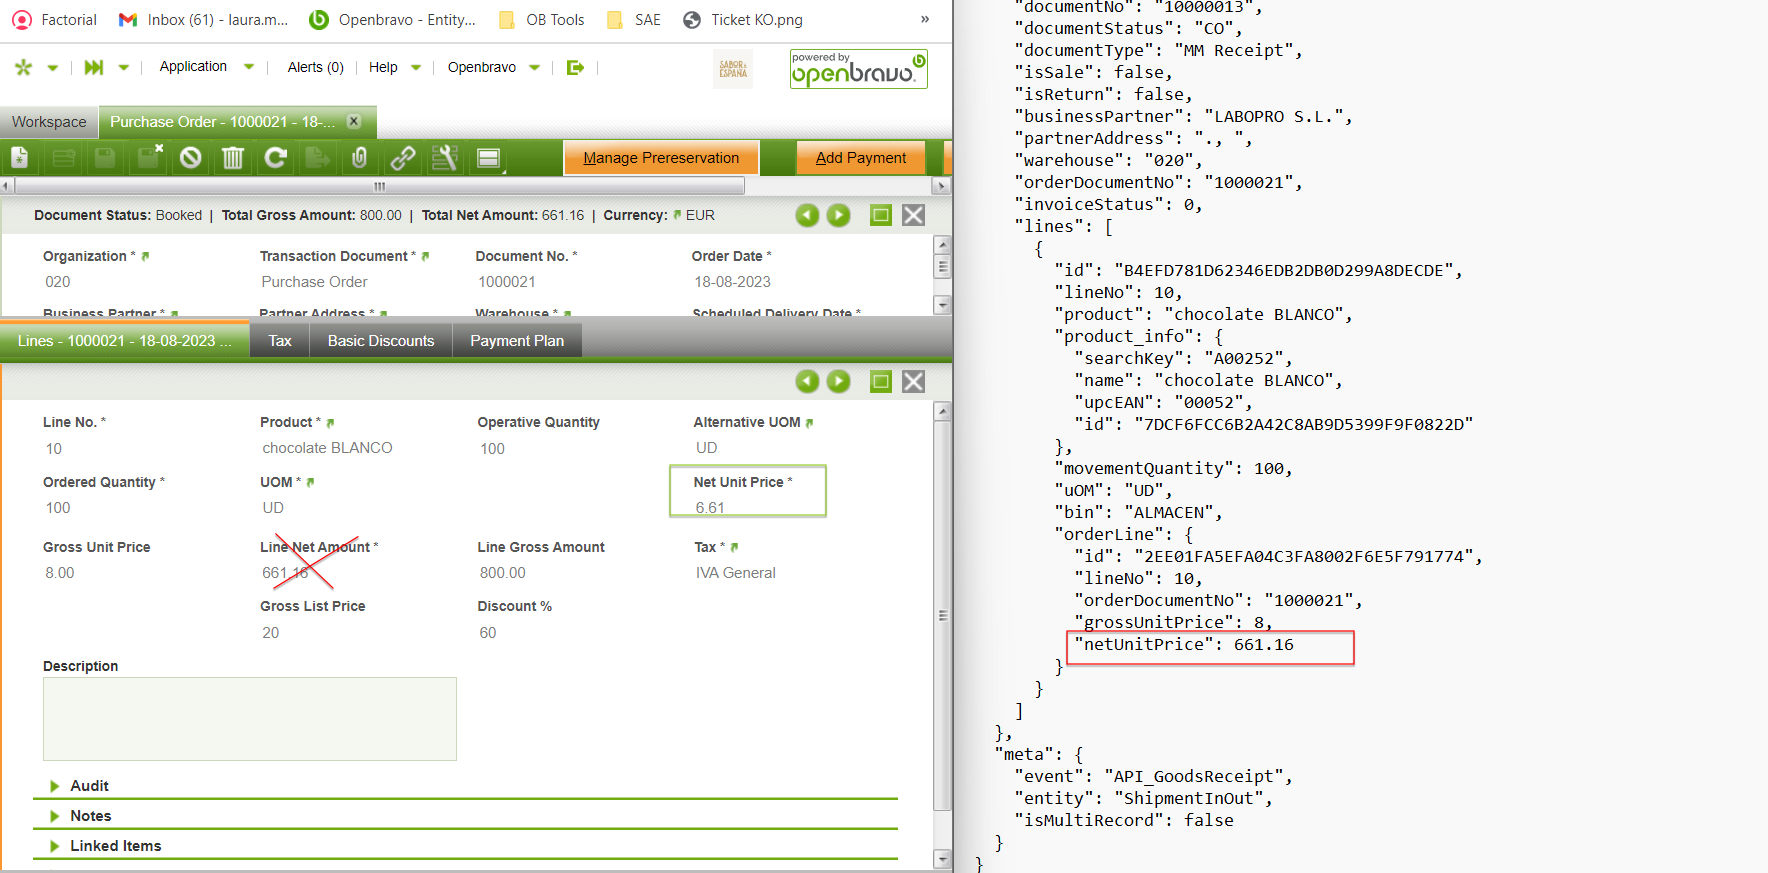Expand the Linked Items section

click(x=115, y=846)
